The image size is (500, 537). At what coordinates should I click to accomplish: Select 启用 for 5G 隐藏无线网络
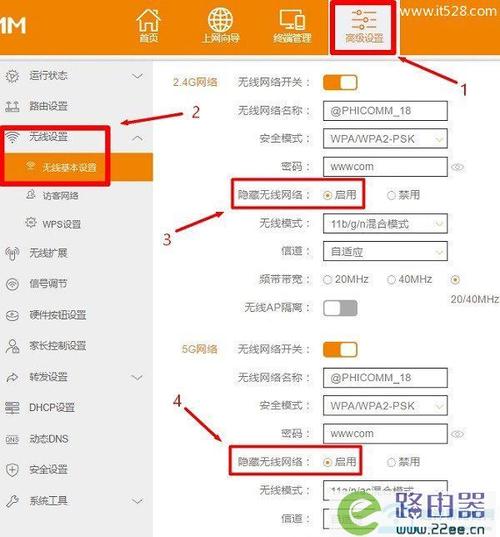click(x=327, y=462)
